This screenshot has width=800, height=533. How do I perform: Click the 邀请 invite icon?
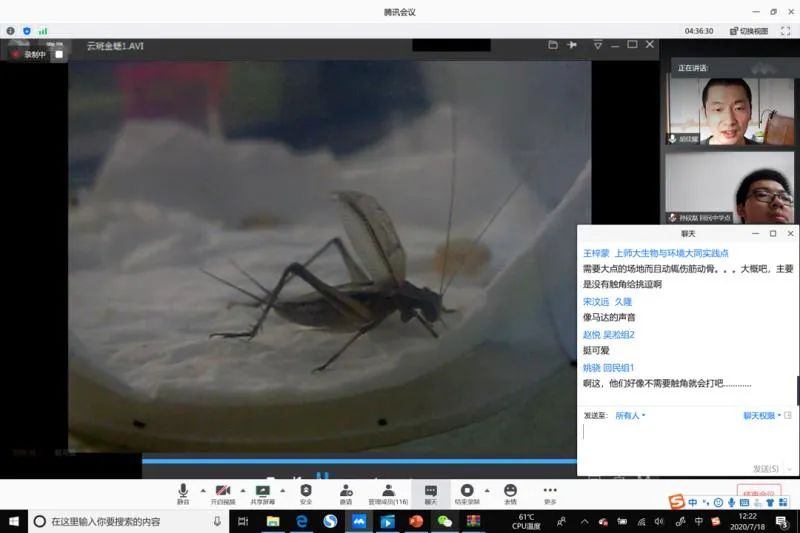pyautogui.click(x=346, y=491)
